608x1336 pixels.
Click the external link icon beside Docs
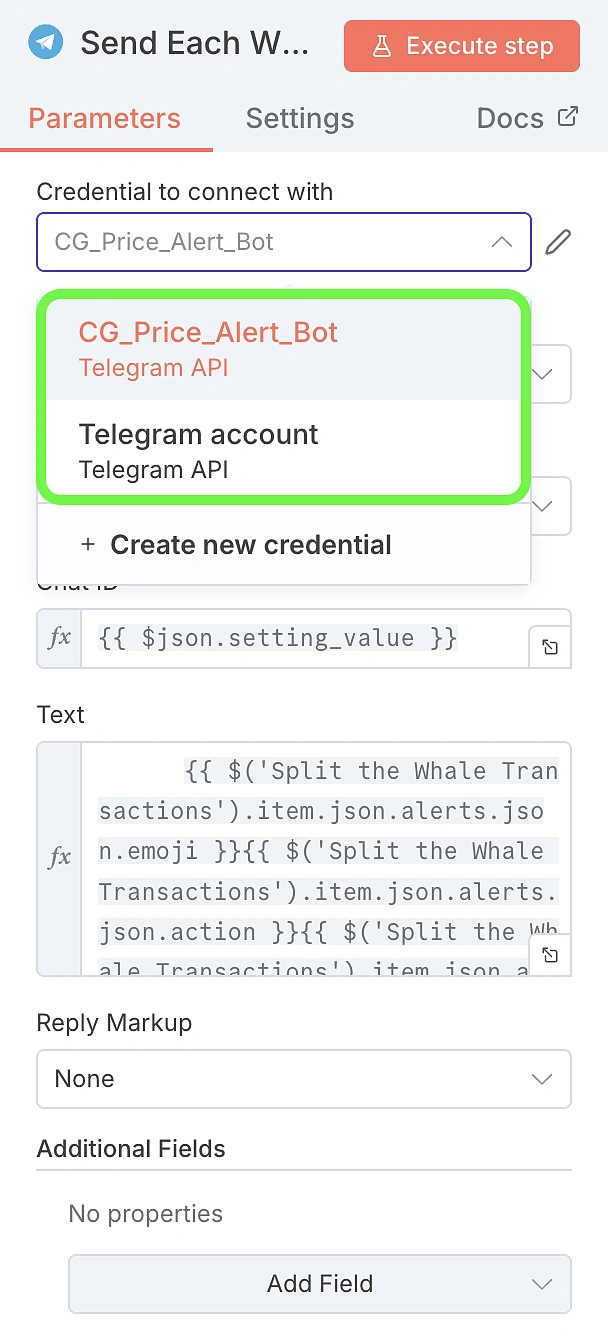tap(568, 117)
